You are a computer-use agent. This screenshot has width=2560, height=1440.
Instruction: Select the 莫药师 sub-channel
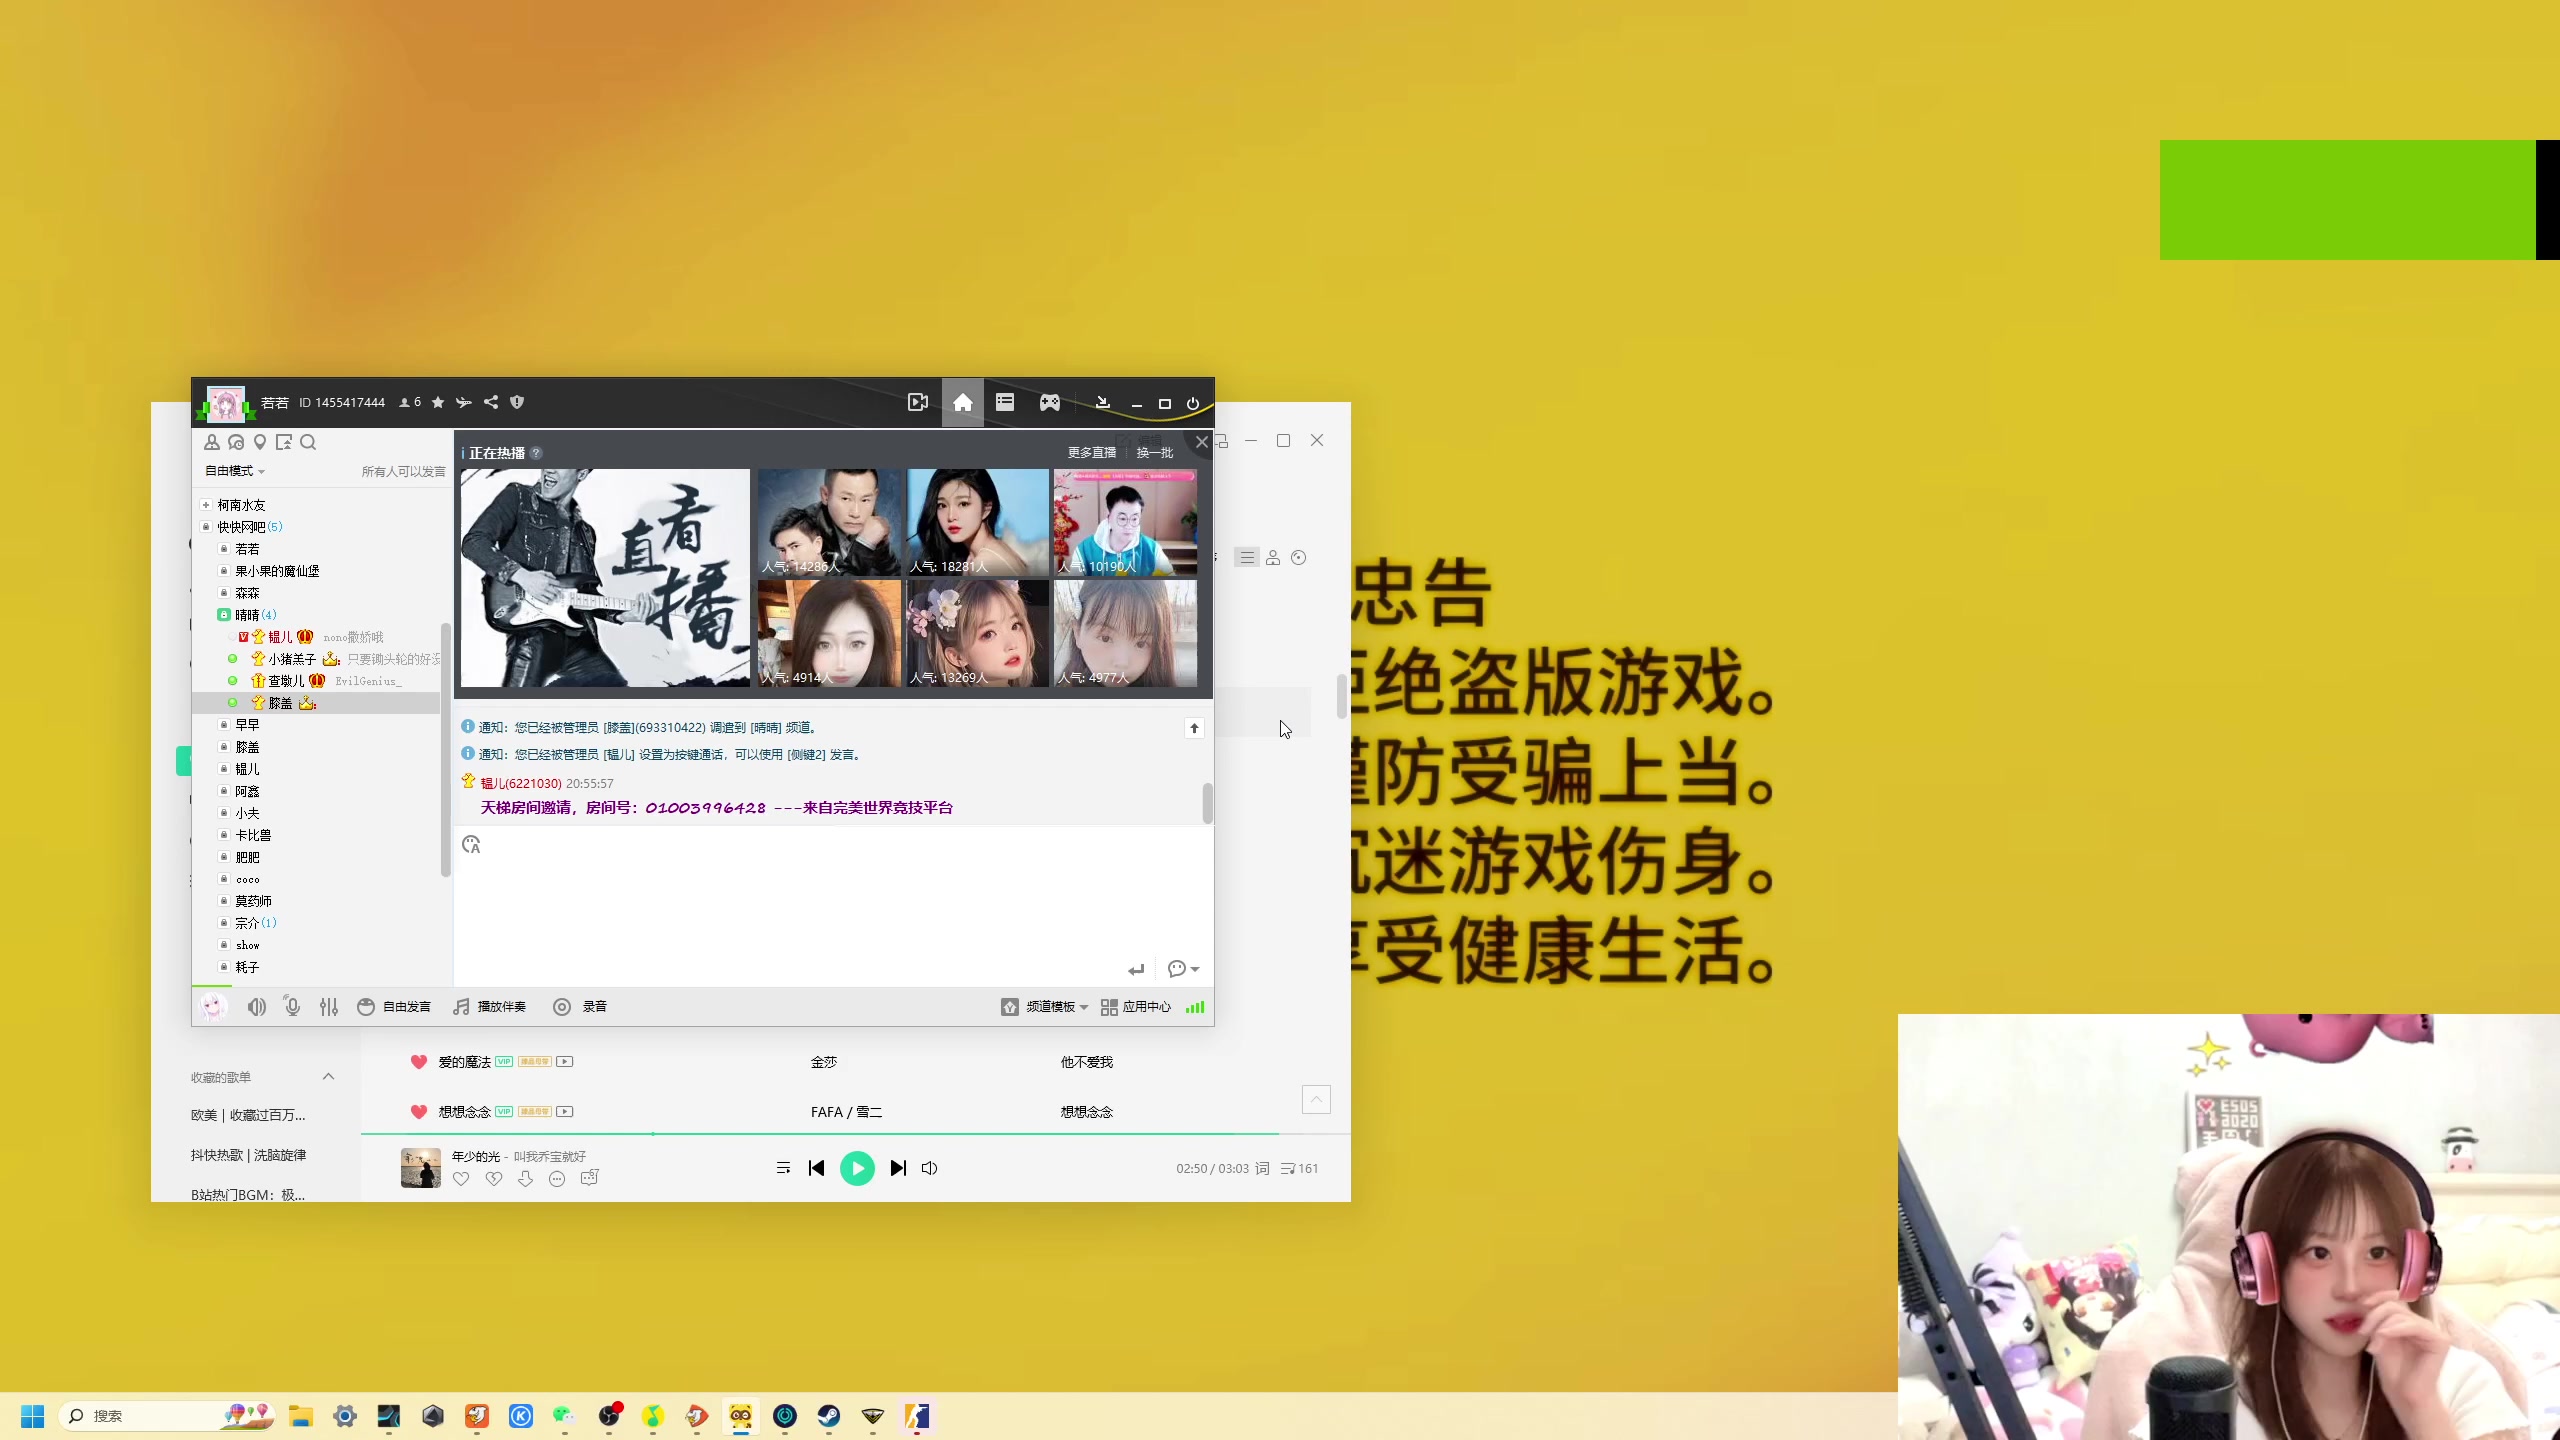point(253,901)
